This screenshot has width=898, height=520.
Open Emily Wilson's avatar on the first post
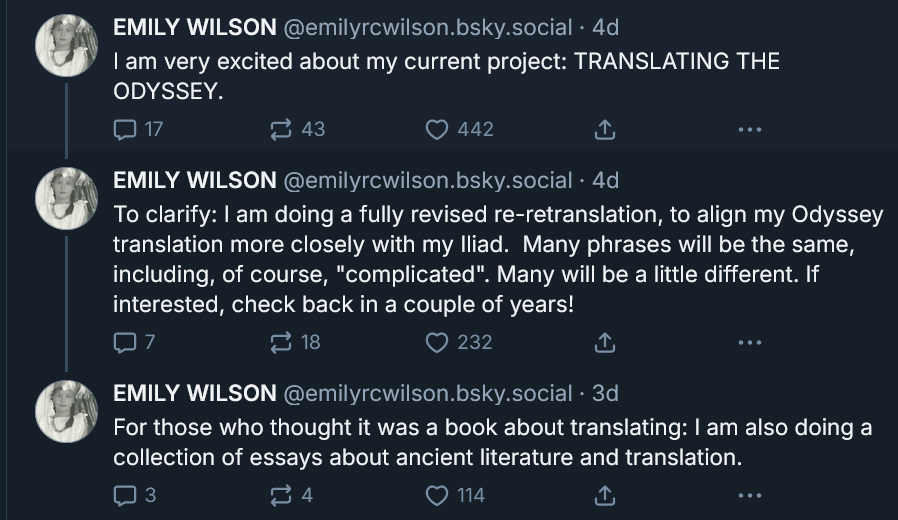coord(66,47)
